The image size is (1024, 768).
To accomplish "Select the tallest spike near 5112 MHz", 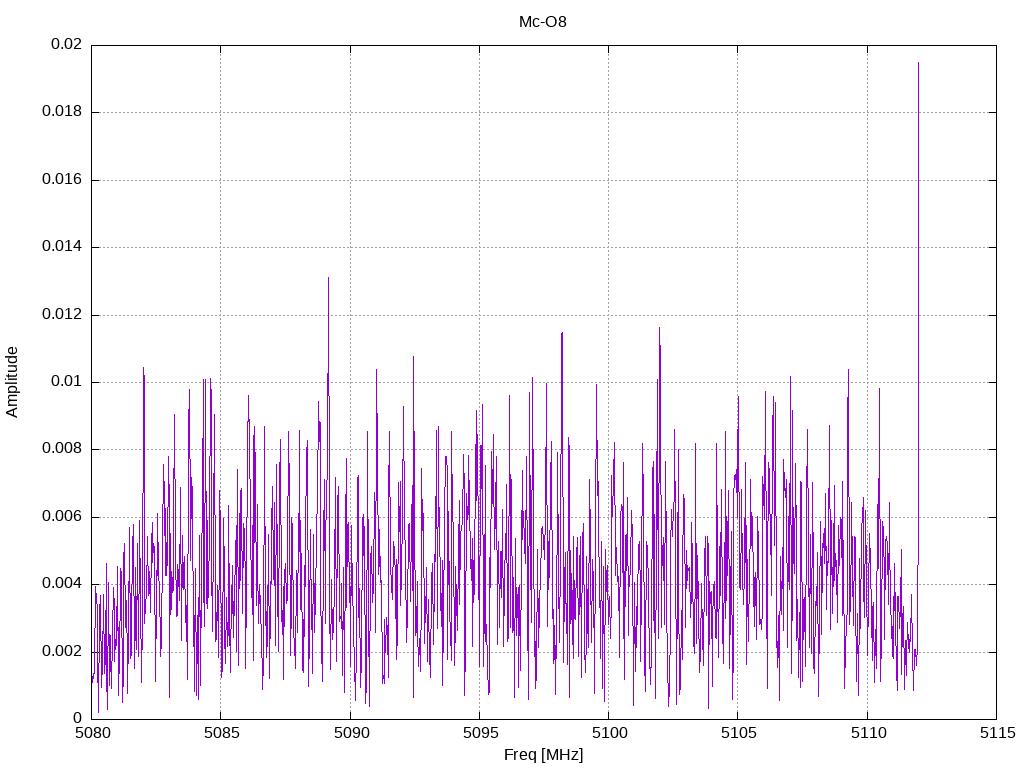I will coord(918,64).
